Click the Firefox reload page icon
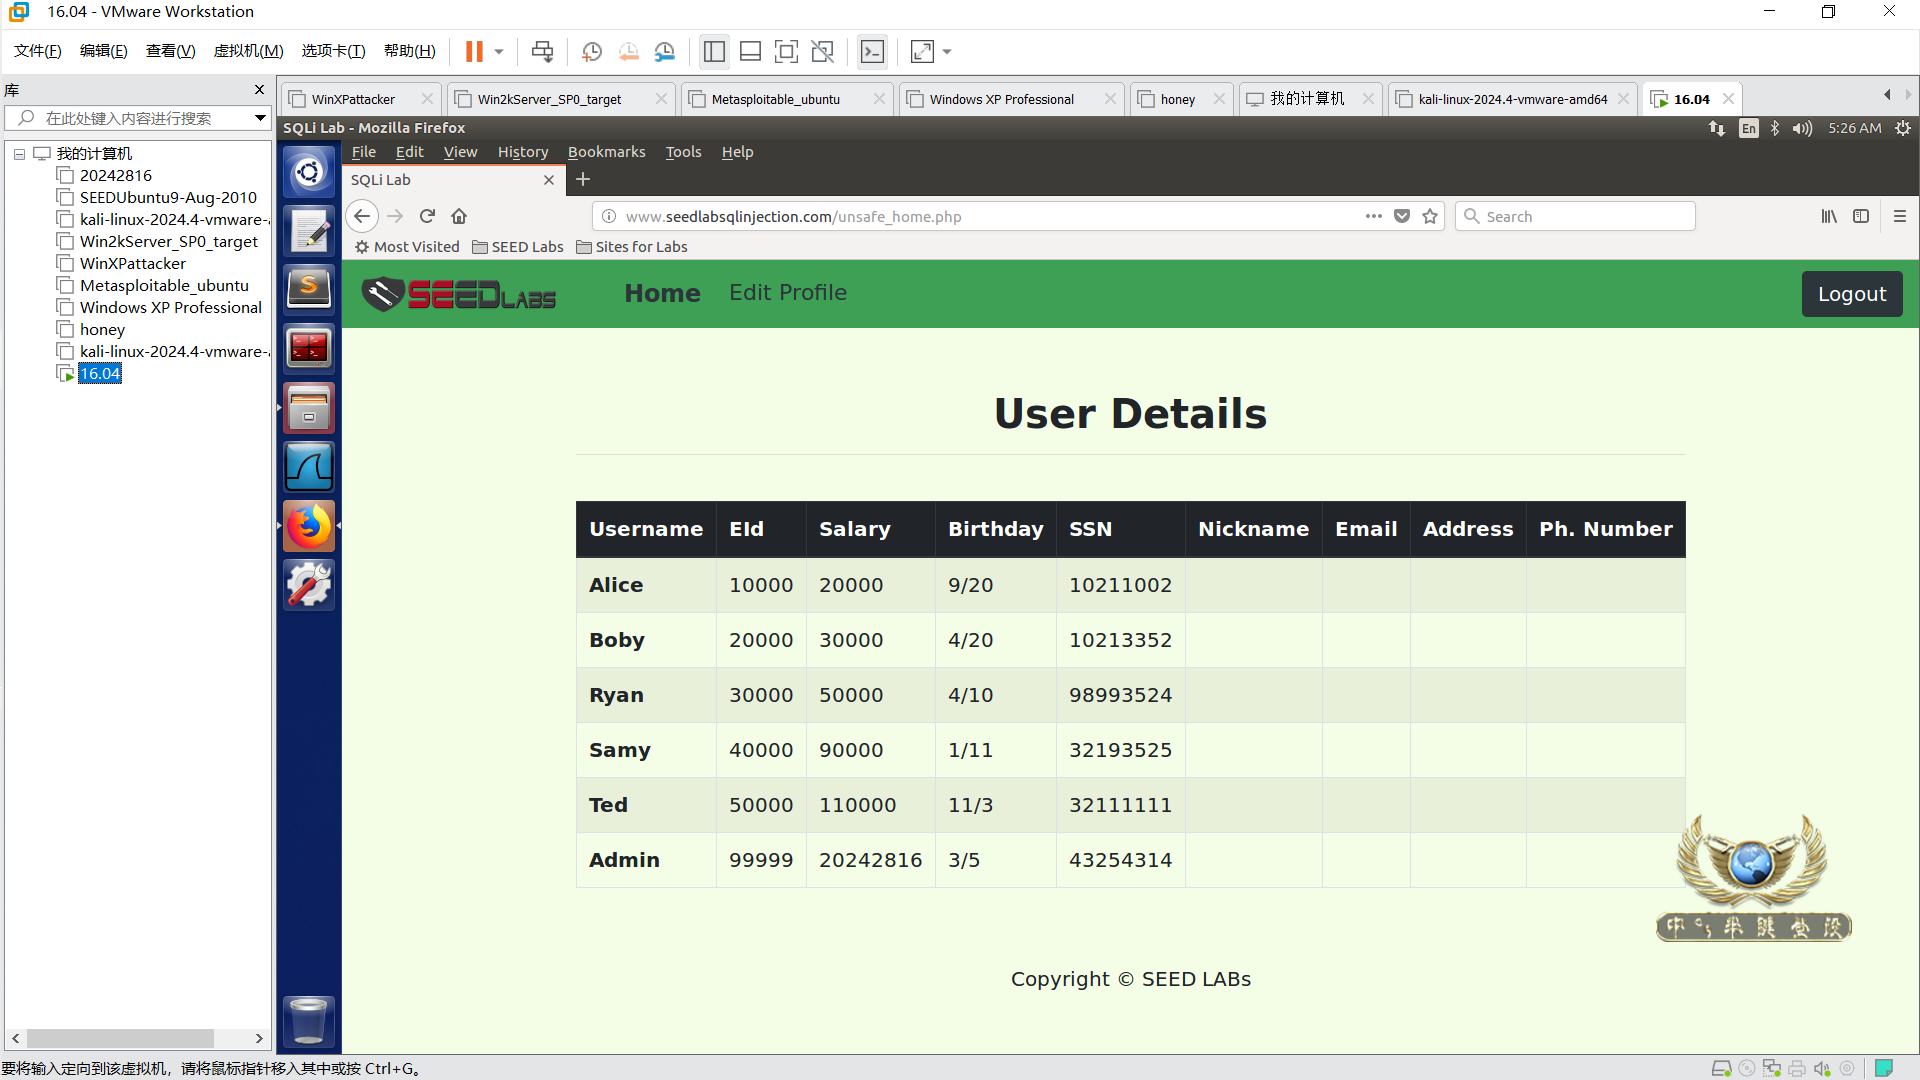1920x1080 pixels. pos(427,216)
